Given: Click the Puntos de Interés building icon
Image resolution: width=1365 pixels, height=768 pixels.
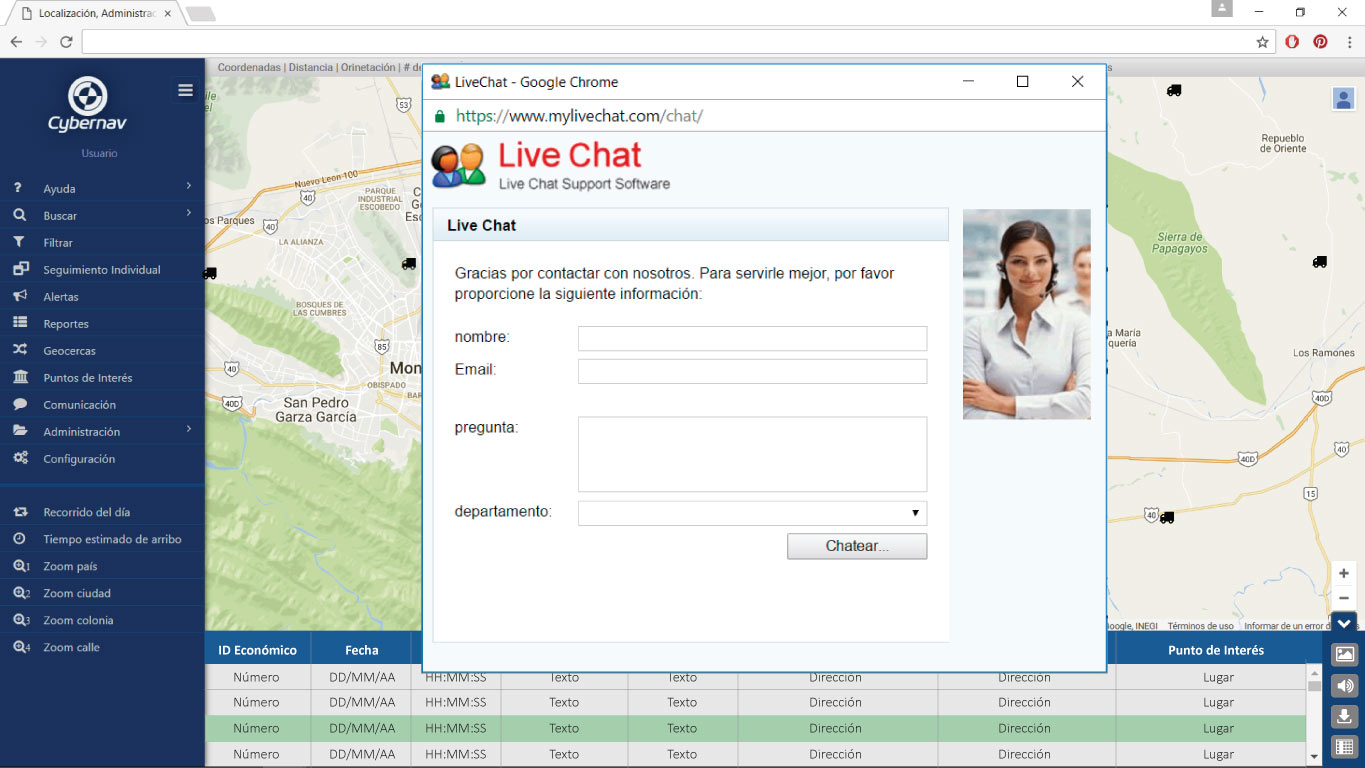Looking at the screenshot, I should coord(20,377).
